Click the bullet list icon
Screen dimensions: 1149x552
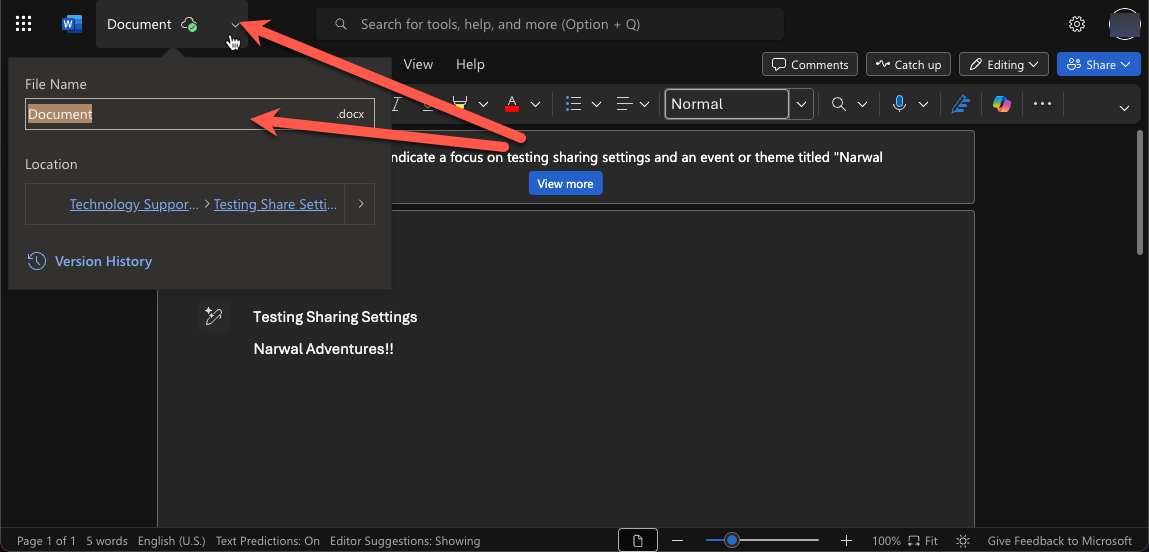coord(573,104)
